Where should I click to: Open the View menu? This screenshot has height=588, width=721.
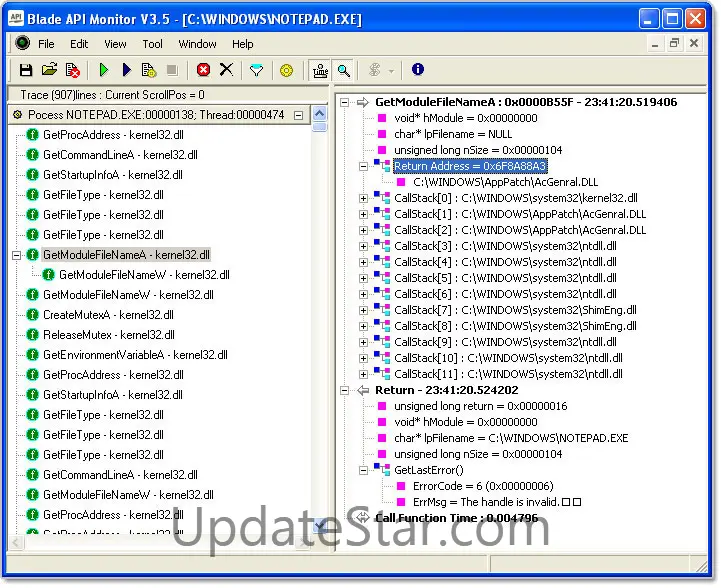tap(115, 44)
